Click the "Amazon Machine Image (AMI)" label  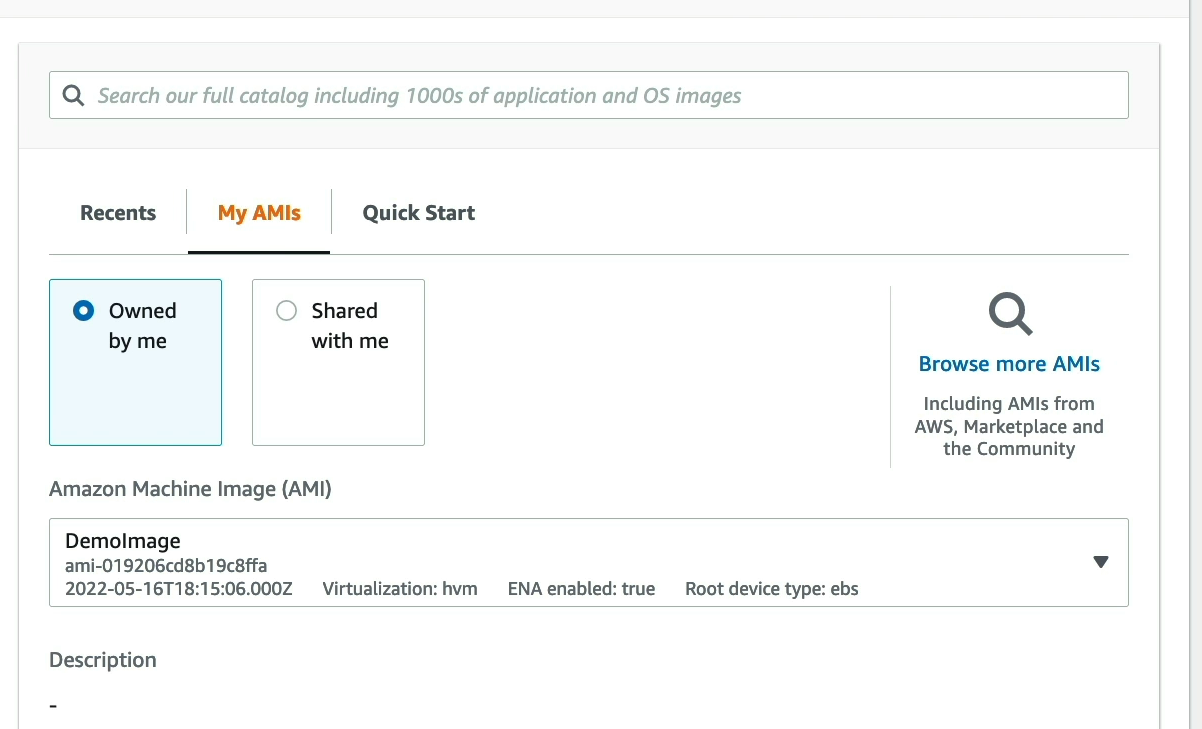coord(190,489)
